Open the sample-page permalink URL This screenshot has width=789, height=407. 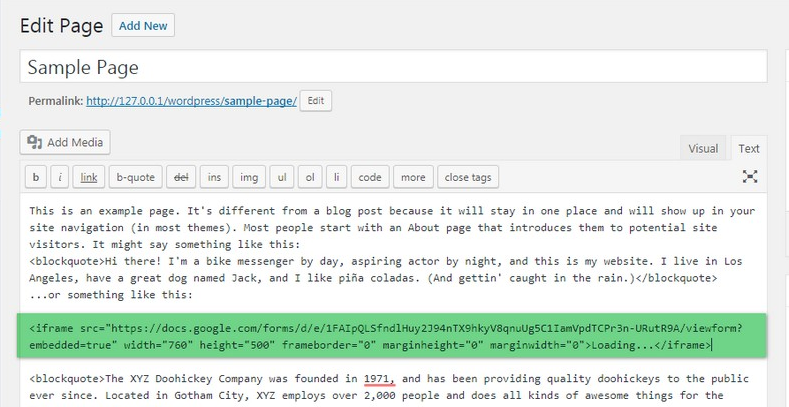(191, 101)
